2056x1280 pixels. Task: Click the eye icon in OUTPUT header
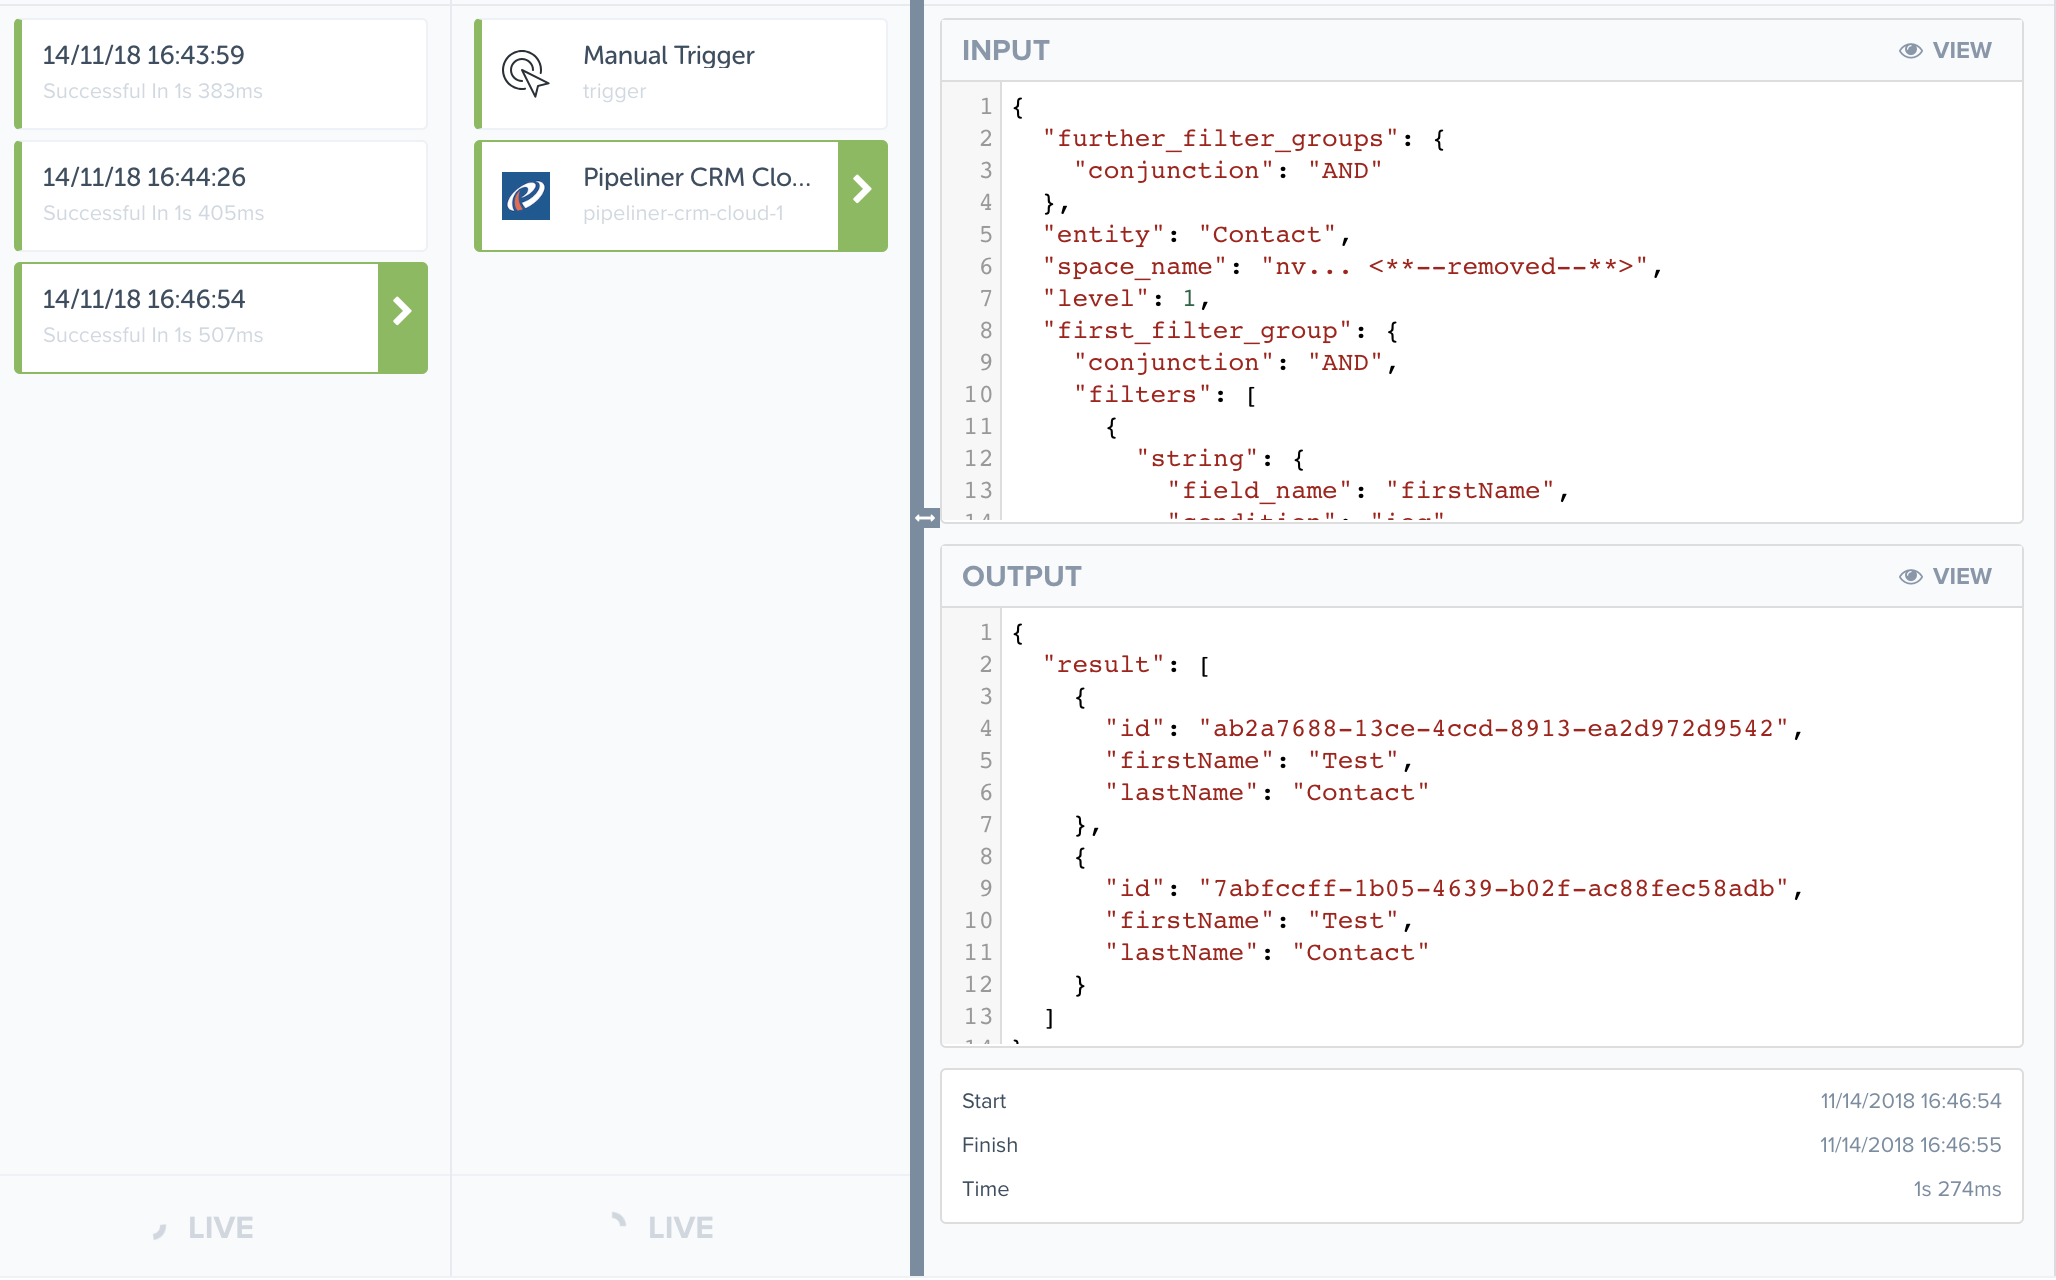pos(1910,577)
